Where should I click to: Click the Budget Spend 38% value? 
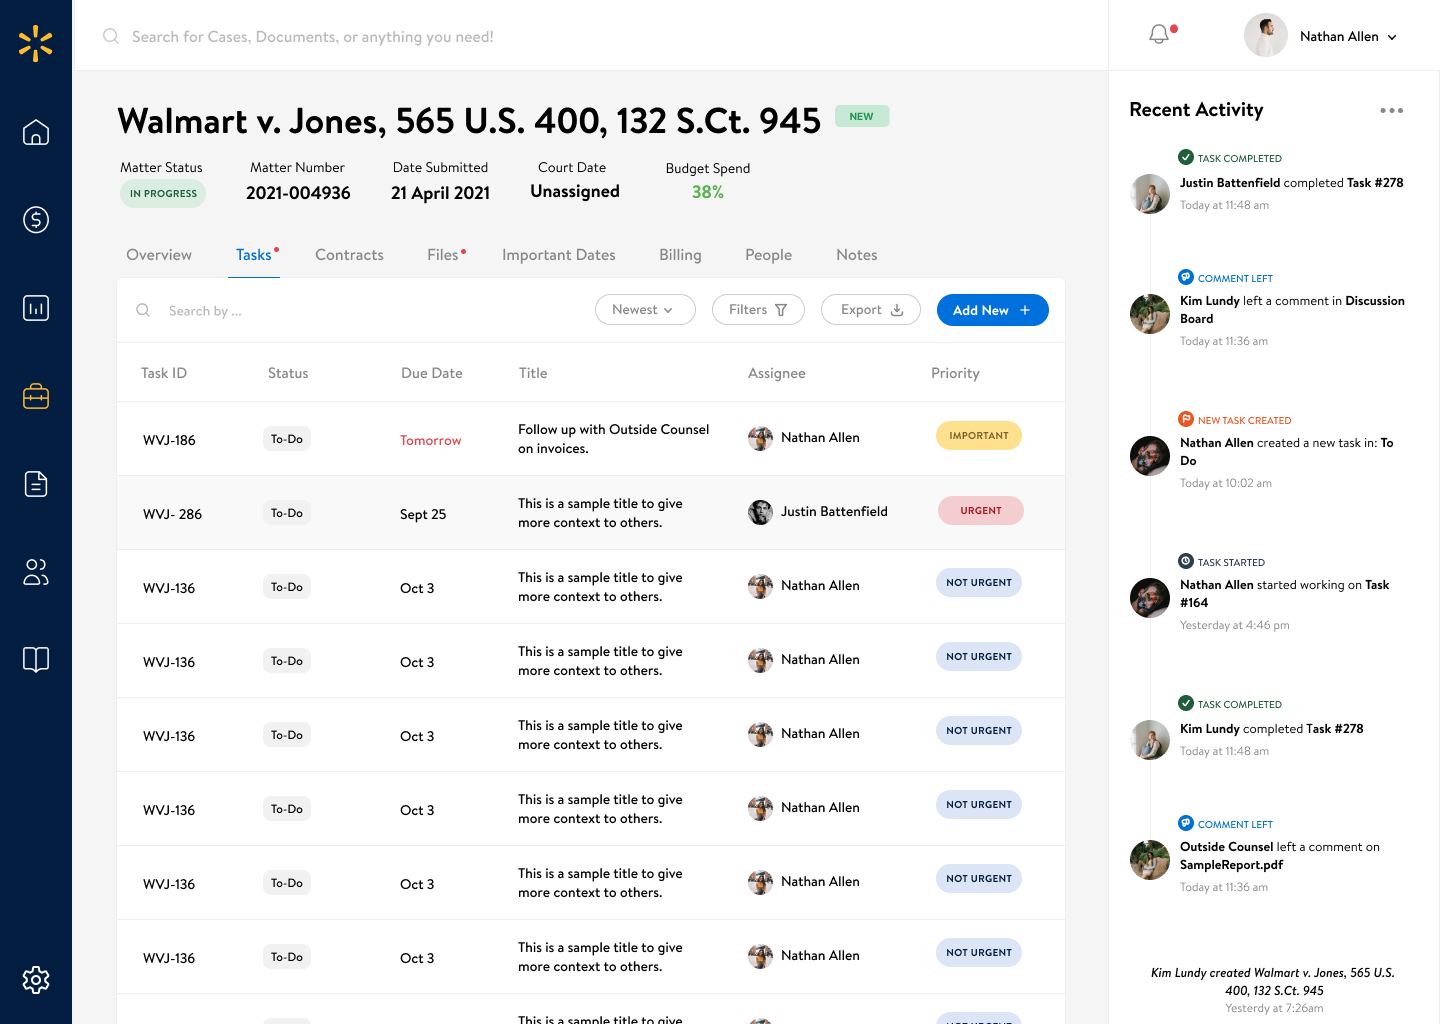click(708, 192)
